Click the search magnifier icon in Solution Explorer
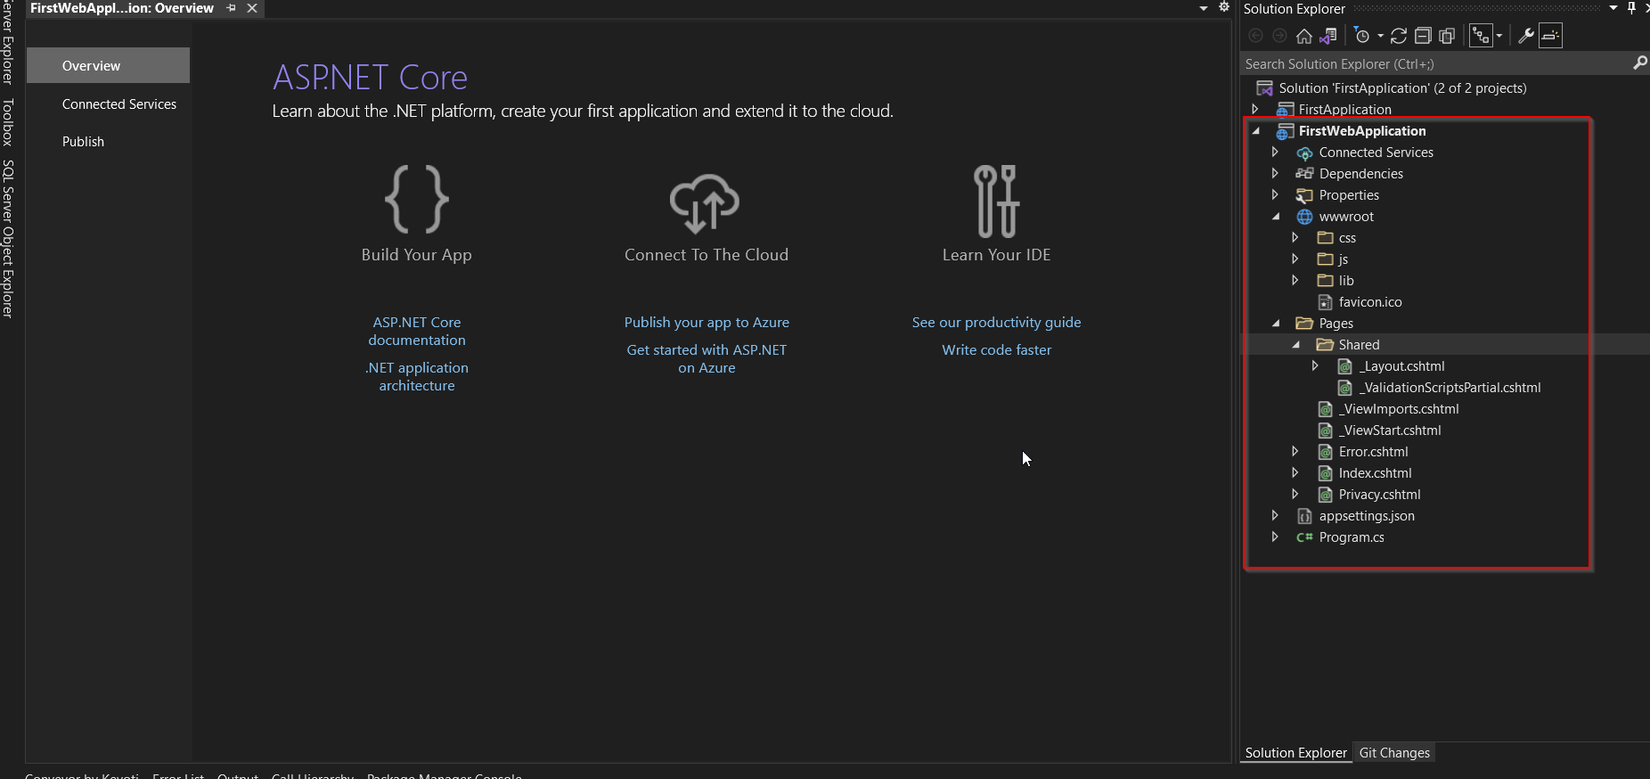The width and height of the screenshot is (1650, 779). pyautogui.click(x=1639, y=63)
